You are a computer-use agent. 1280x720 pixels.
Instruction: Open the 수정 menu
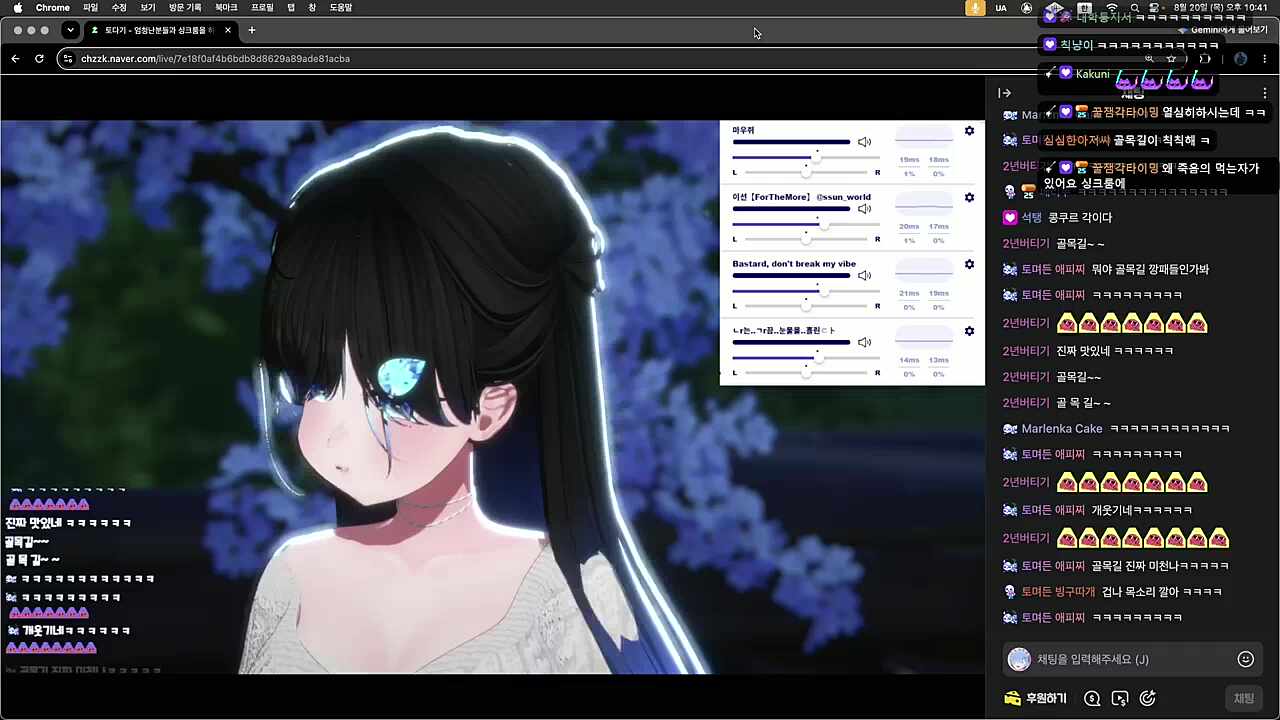pyautogui.click(x=119, y=8)
